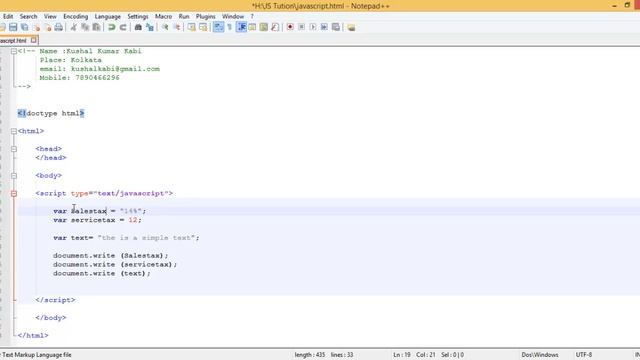This screenshot has width=640, height=360.
Task: Click the macro Playback icon
Action: coord(313,27)
